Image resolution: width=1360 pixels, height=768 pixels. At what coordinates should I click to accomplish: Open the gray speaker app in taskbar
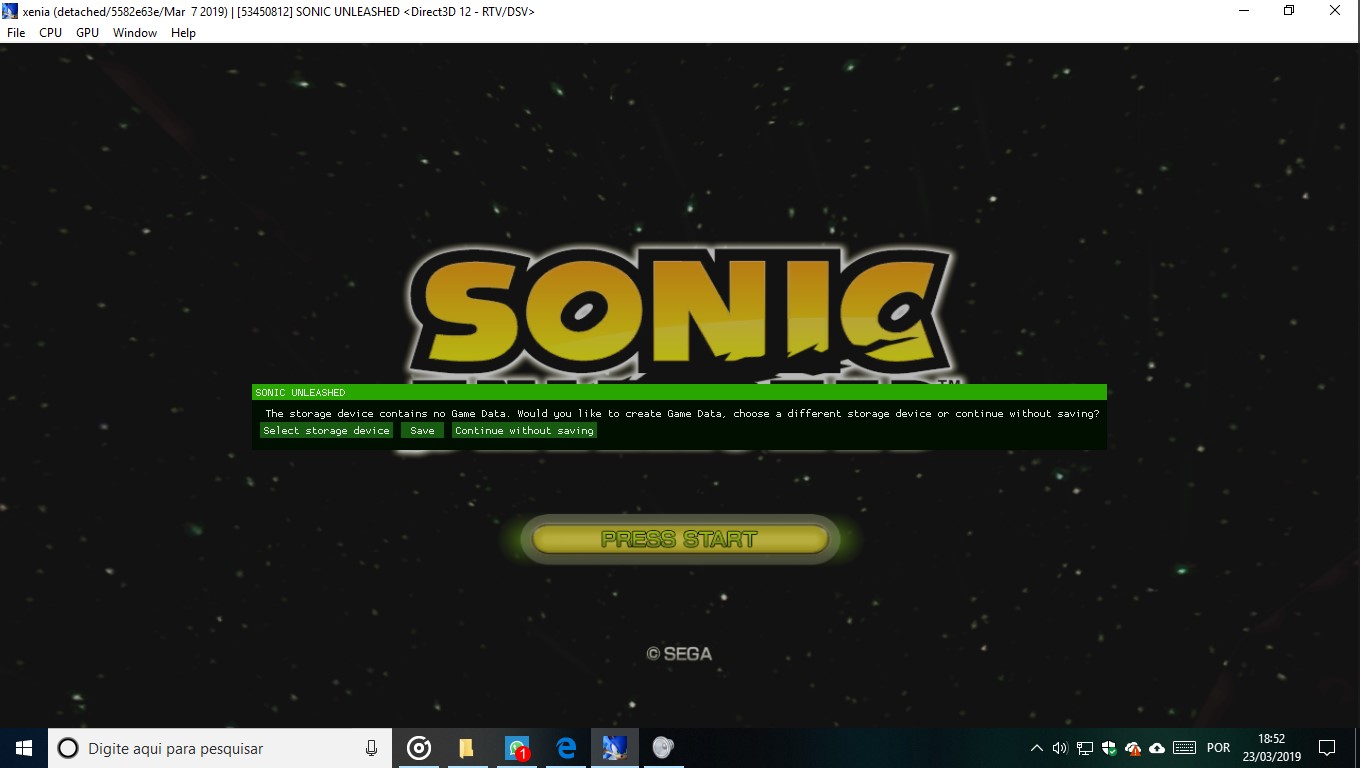pyautogui.click(x=662, y=748)
